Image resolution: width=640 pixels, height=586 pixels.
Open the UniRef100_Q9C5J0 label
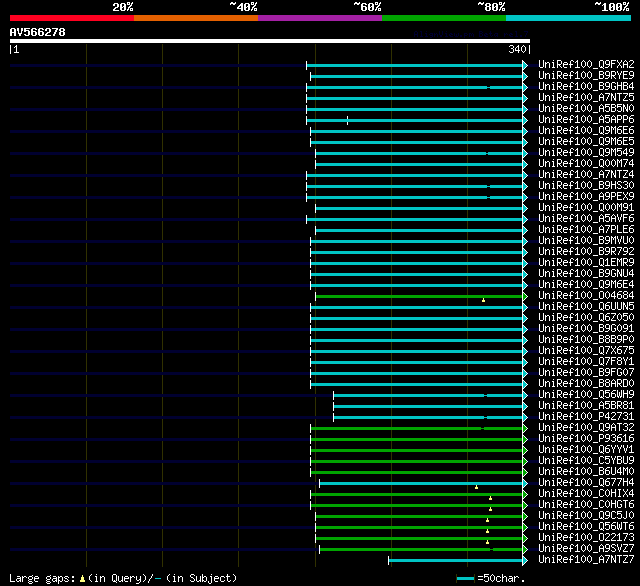(586, 516)
